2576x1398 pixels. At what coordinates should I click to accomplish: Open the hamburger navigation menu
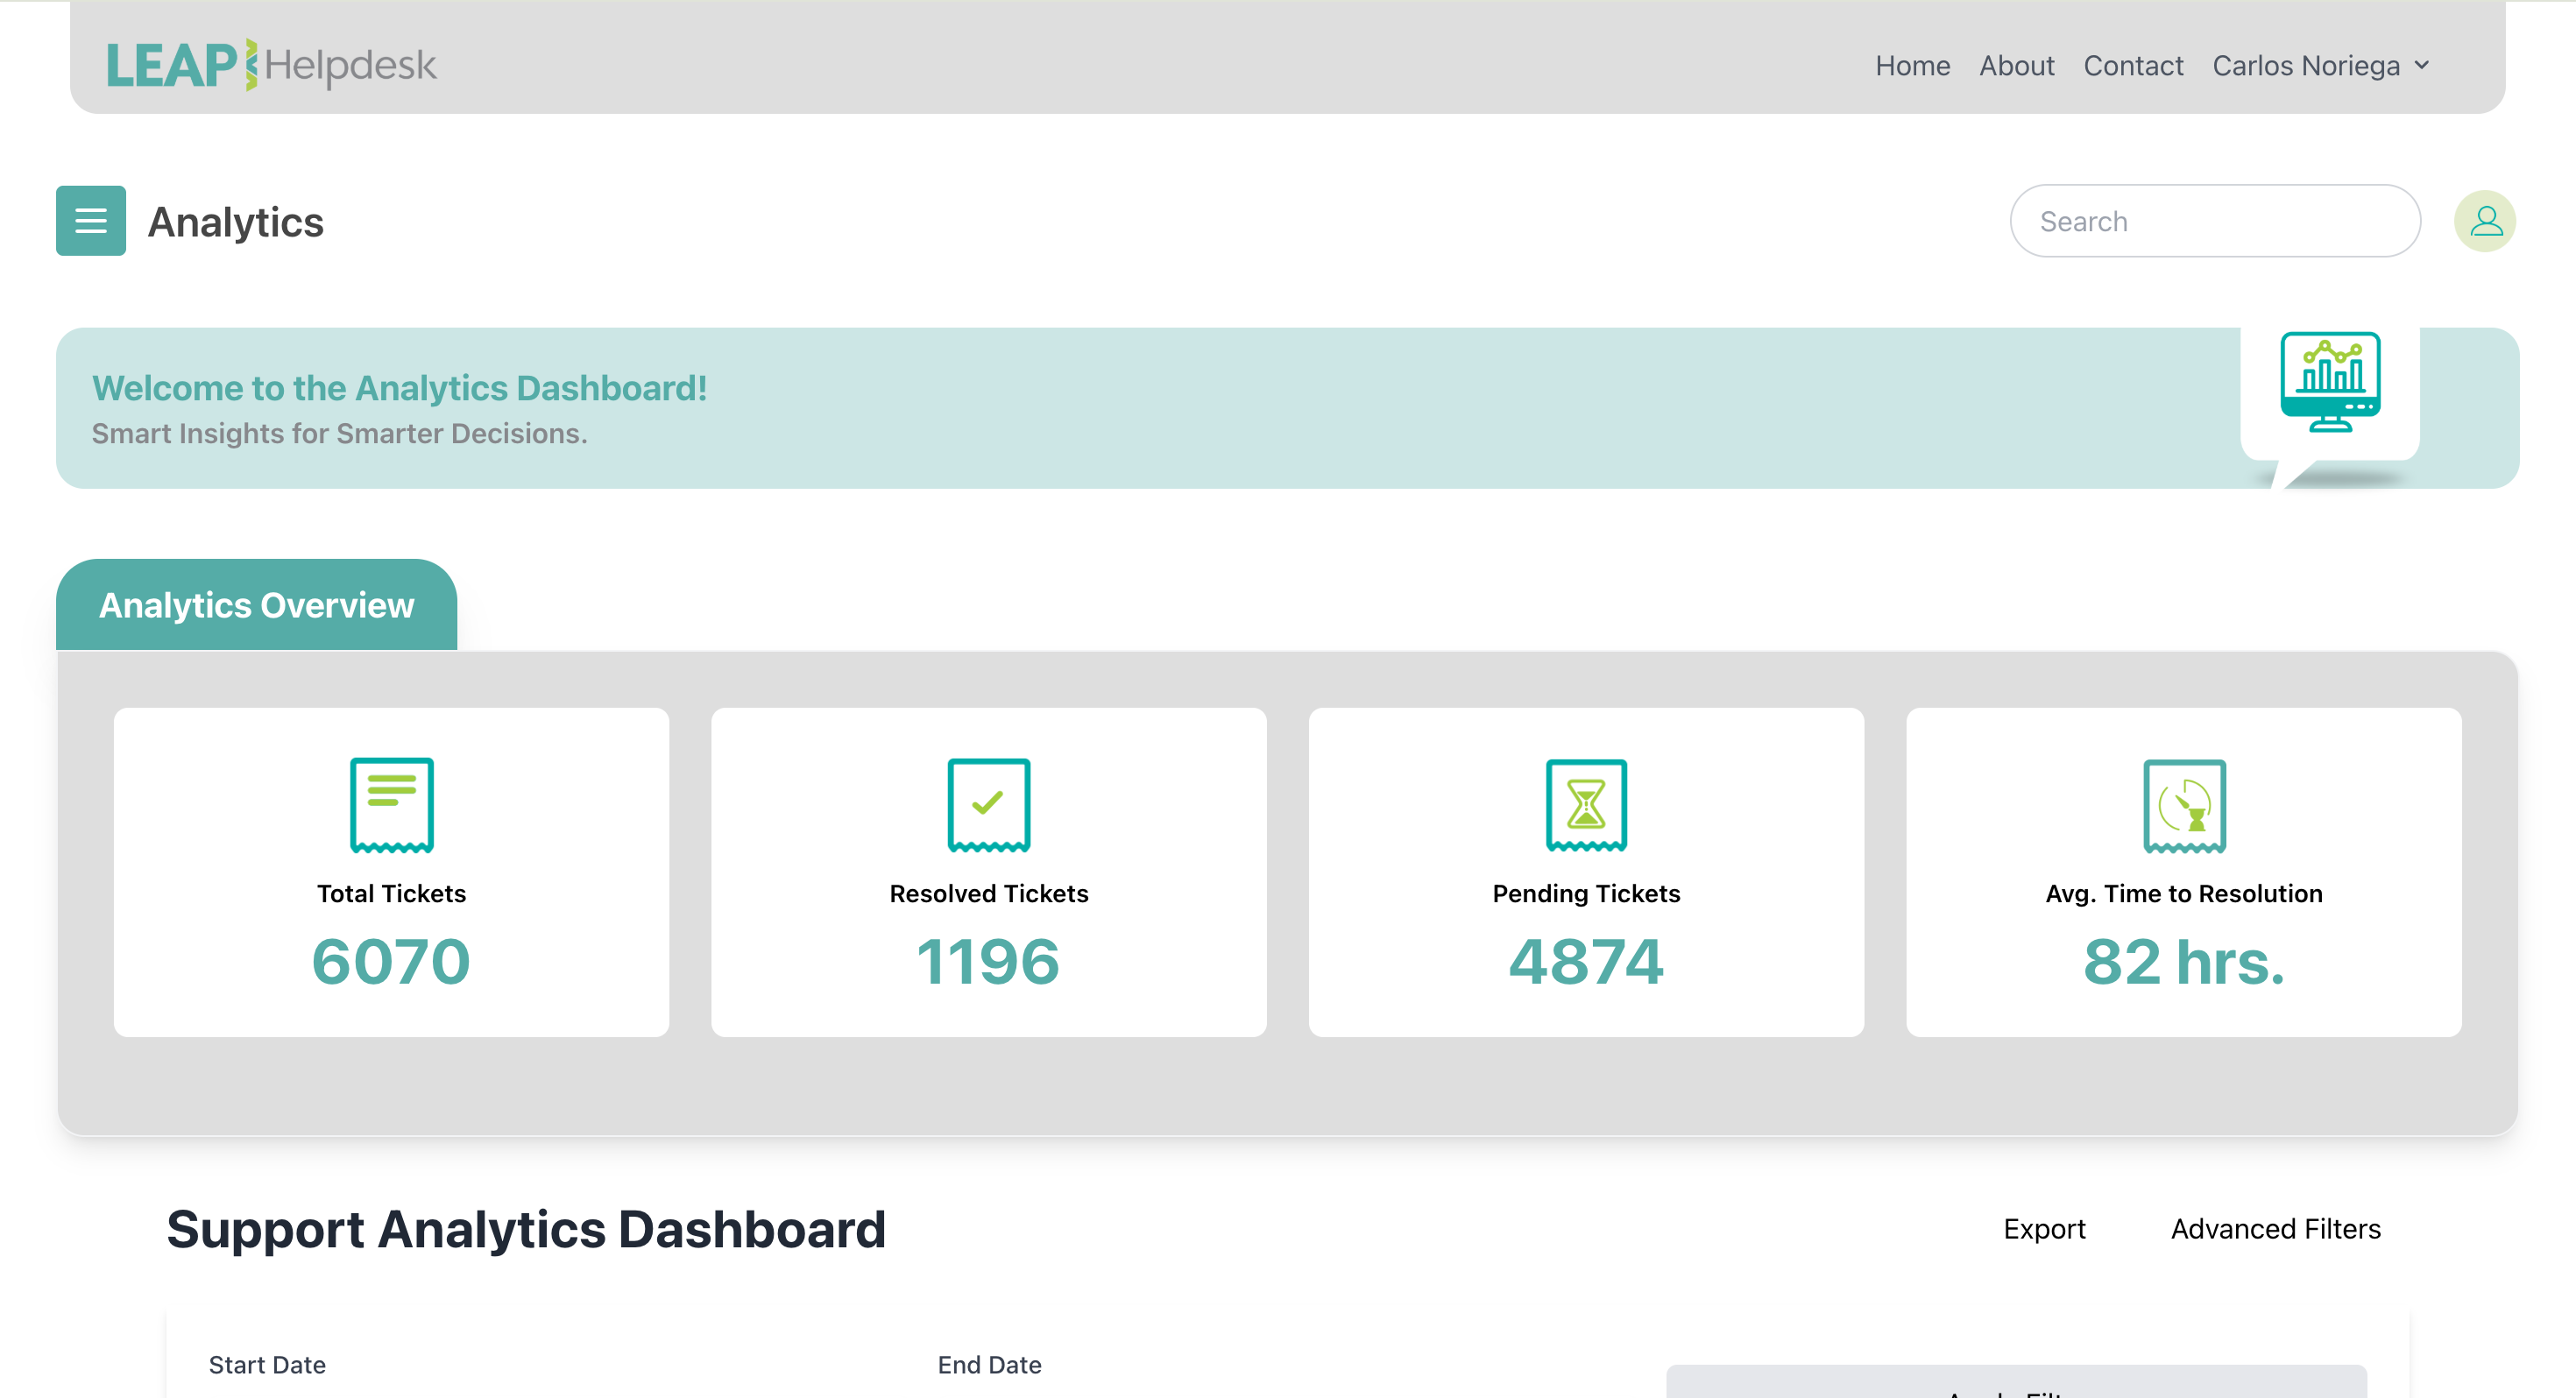pos(90,221)
